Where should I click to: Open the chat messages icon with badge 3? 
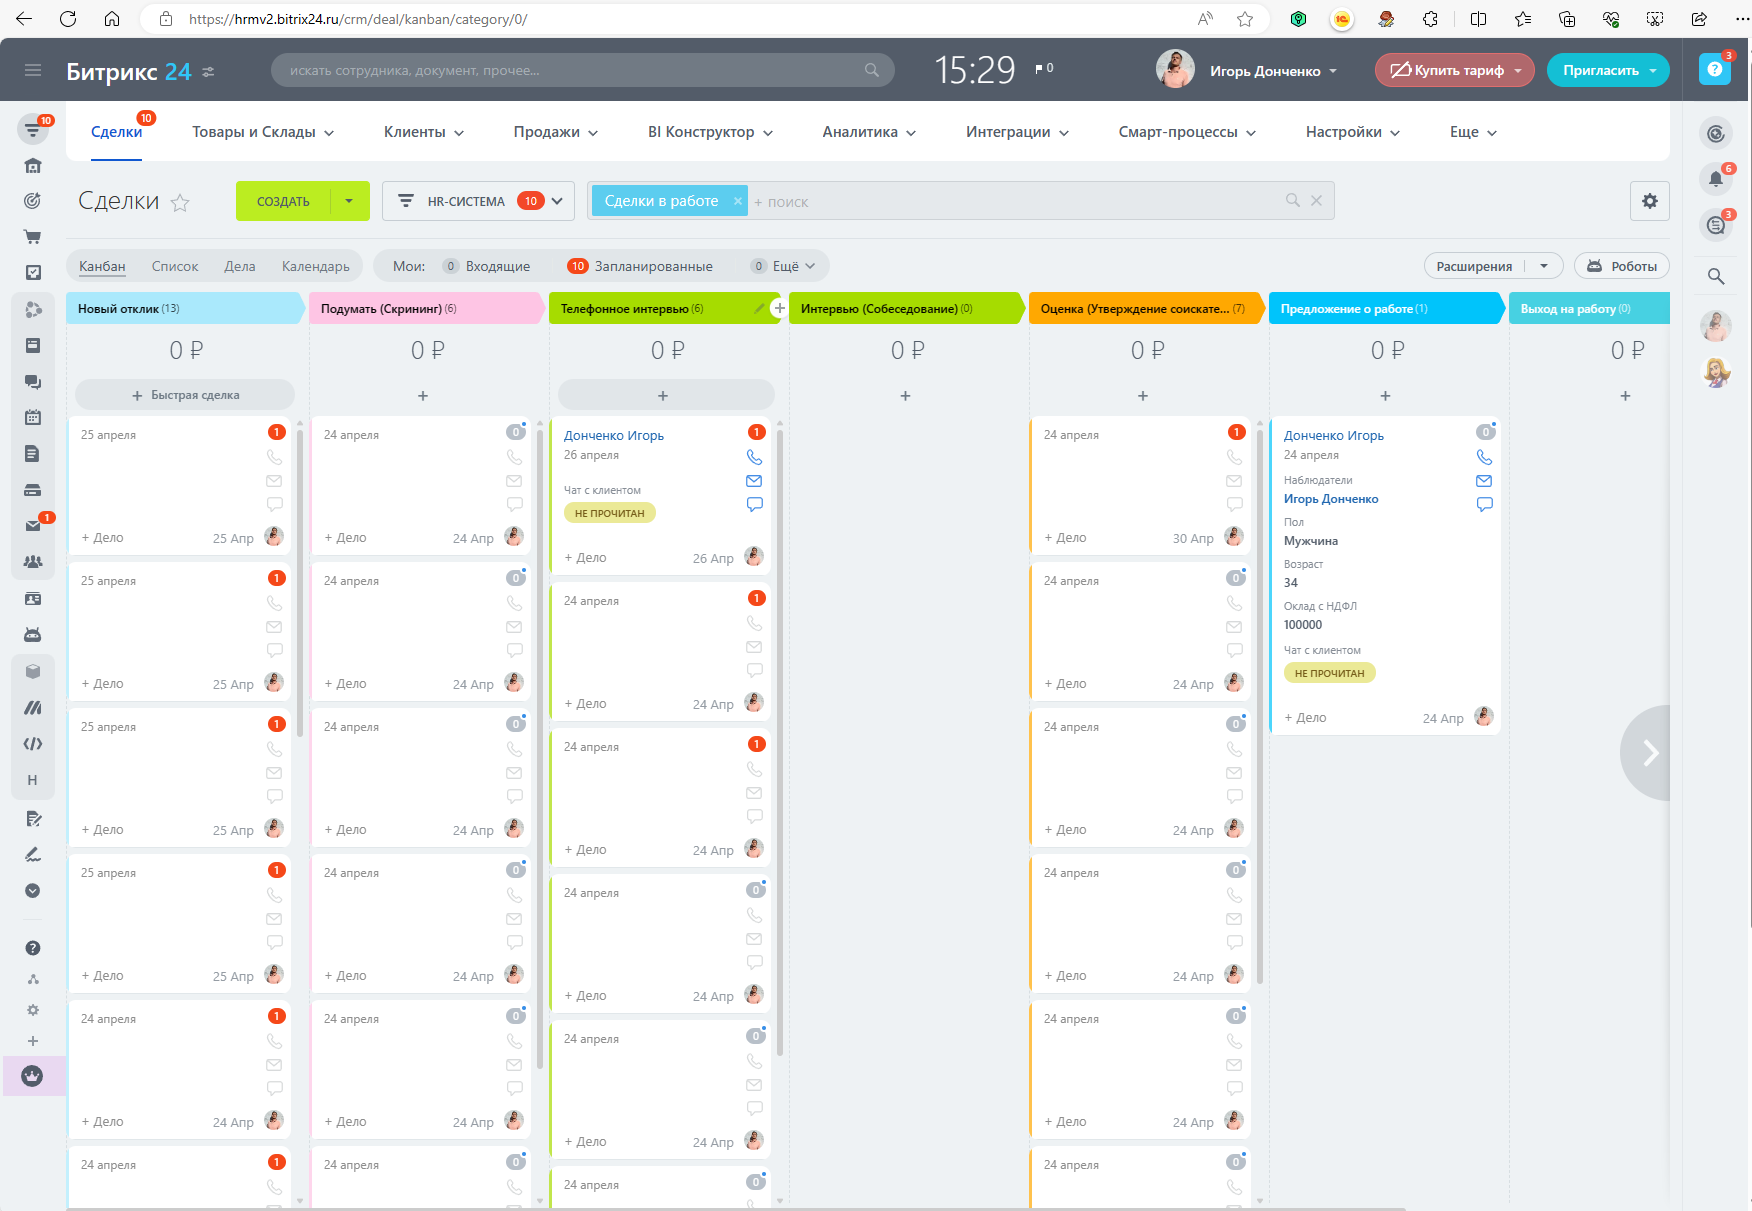[1716, 225]
